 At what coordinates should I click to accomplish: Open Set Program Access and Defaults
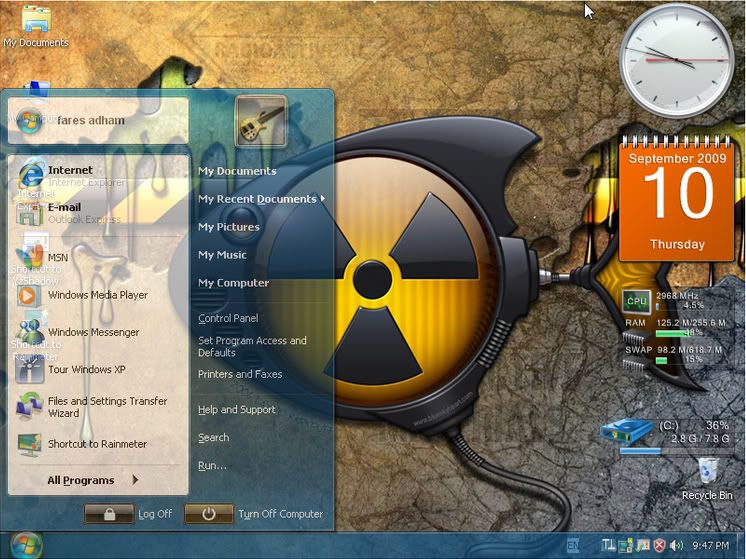[x=252, y=346]
